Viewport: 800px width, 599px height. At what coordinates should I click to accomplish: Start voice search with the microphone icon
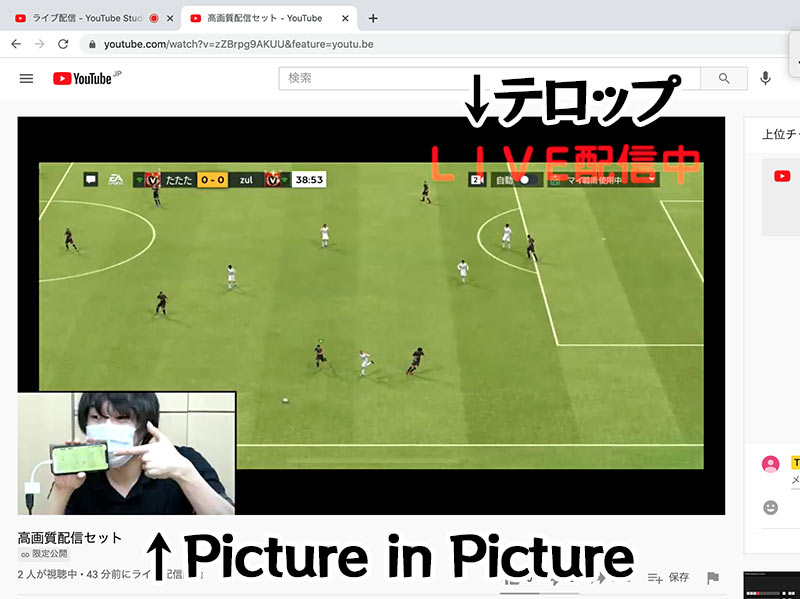tap(765, 78)
